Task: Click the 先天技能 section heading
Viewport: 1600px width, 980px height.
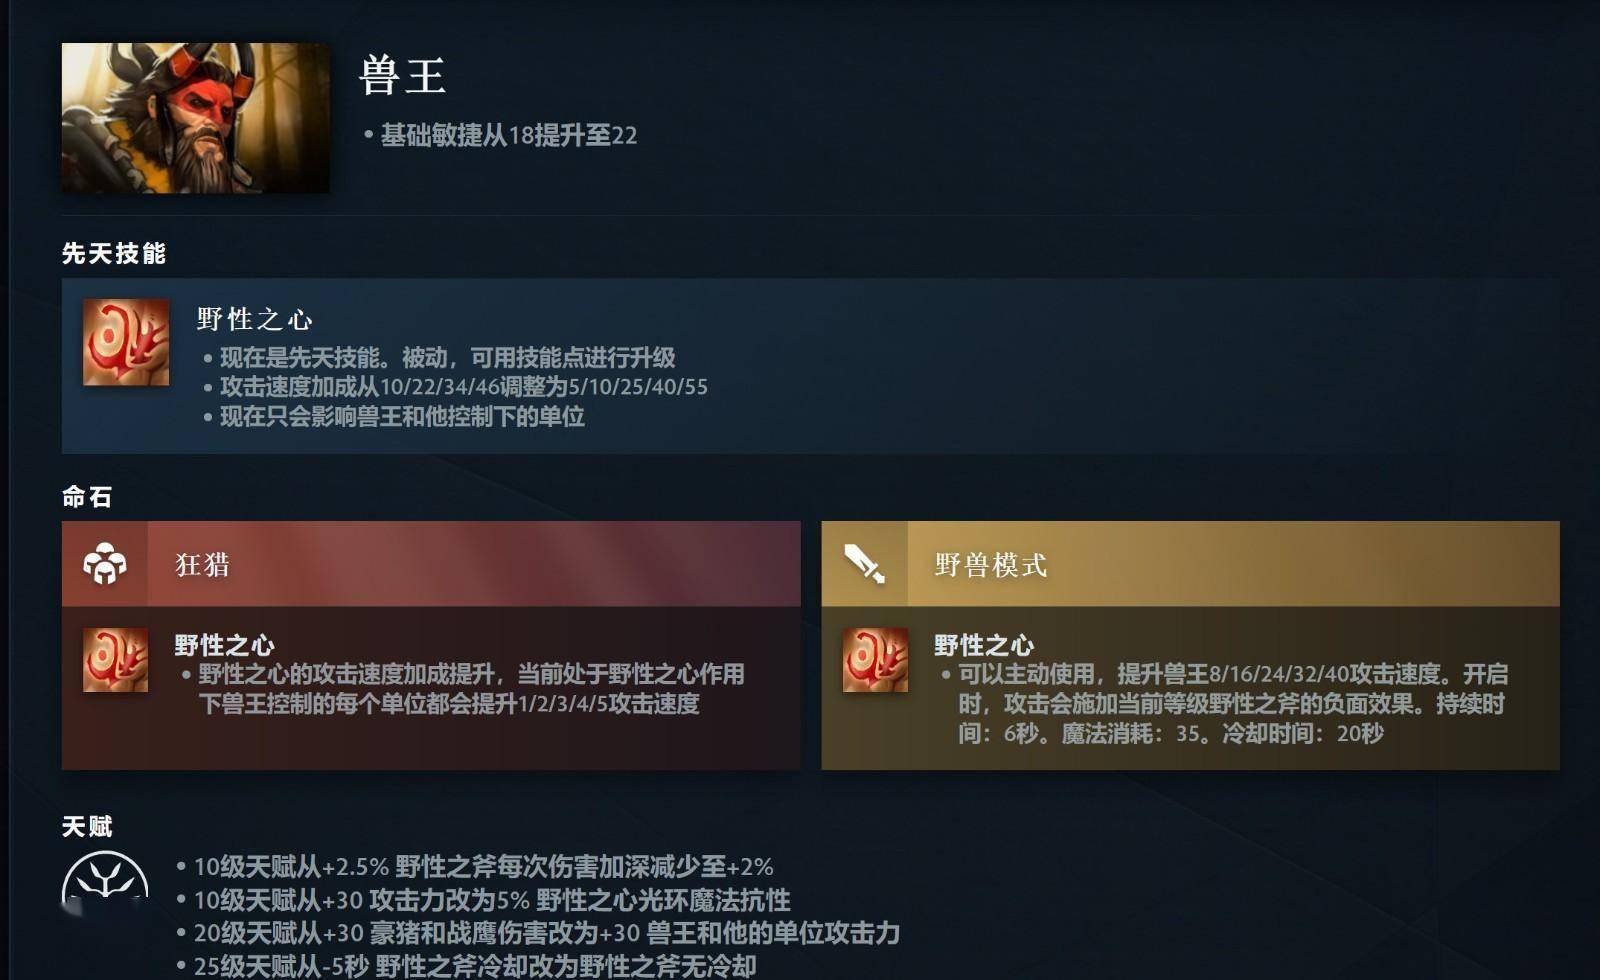Action: [x=114, y=253]
